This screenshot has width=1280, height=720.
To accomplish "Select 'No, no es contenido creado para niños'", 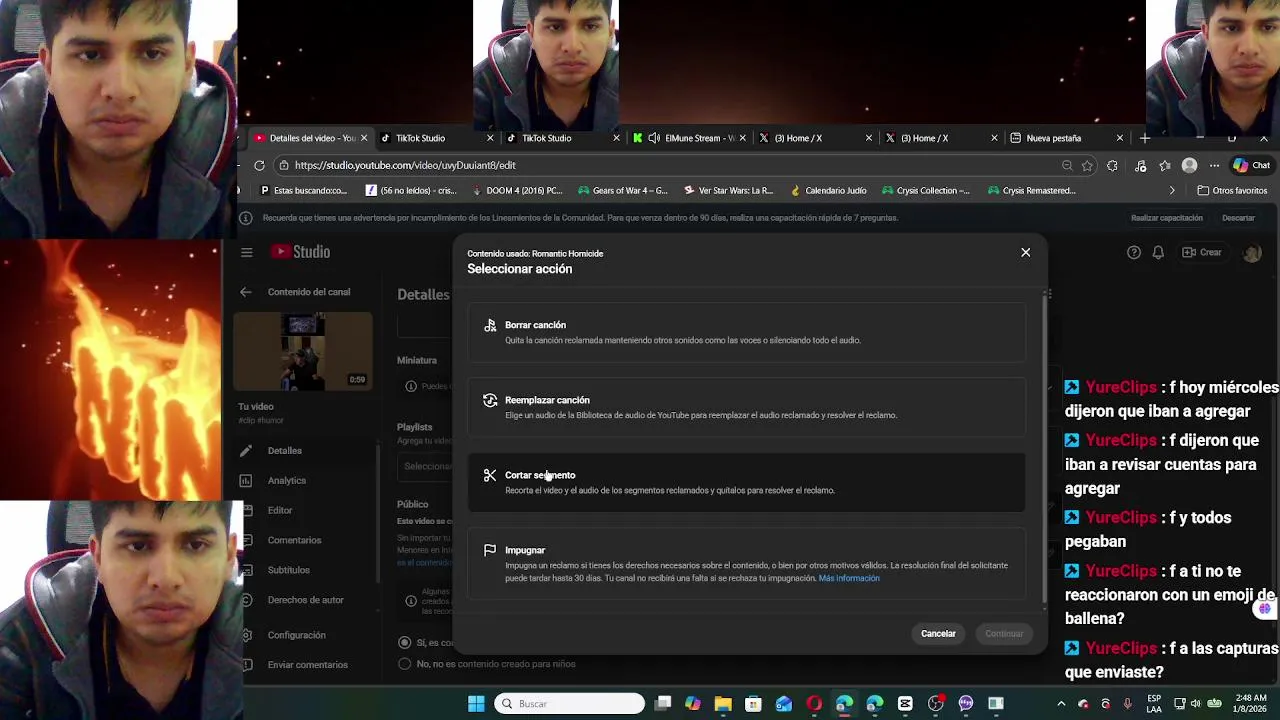I will tap(404, 663).
